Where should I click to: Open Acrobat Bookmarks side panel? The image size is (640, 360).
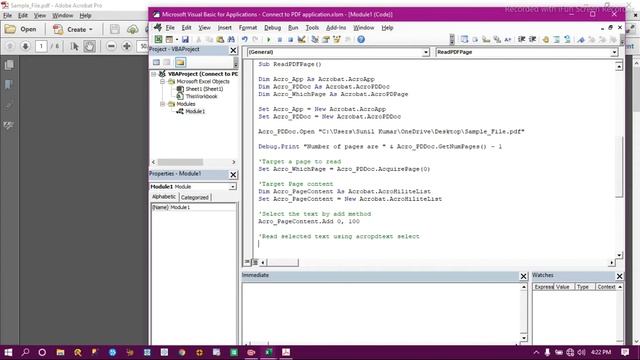(9, 84)
